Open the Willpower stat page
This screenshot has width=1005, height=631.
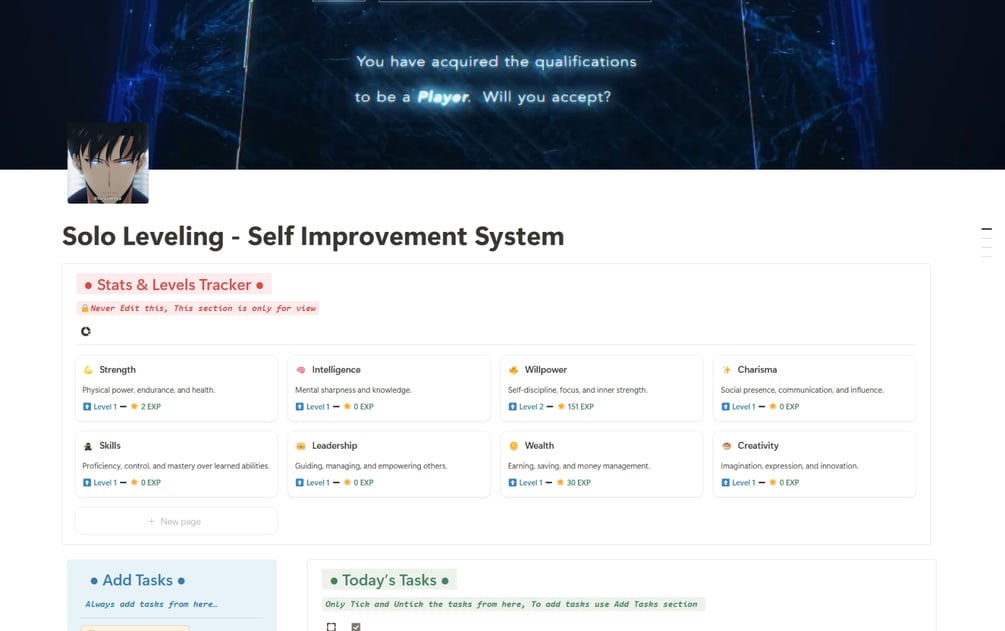pyautogui.click(x=602, y=388)
